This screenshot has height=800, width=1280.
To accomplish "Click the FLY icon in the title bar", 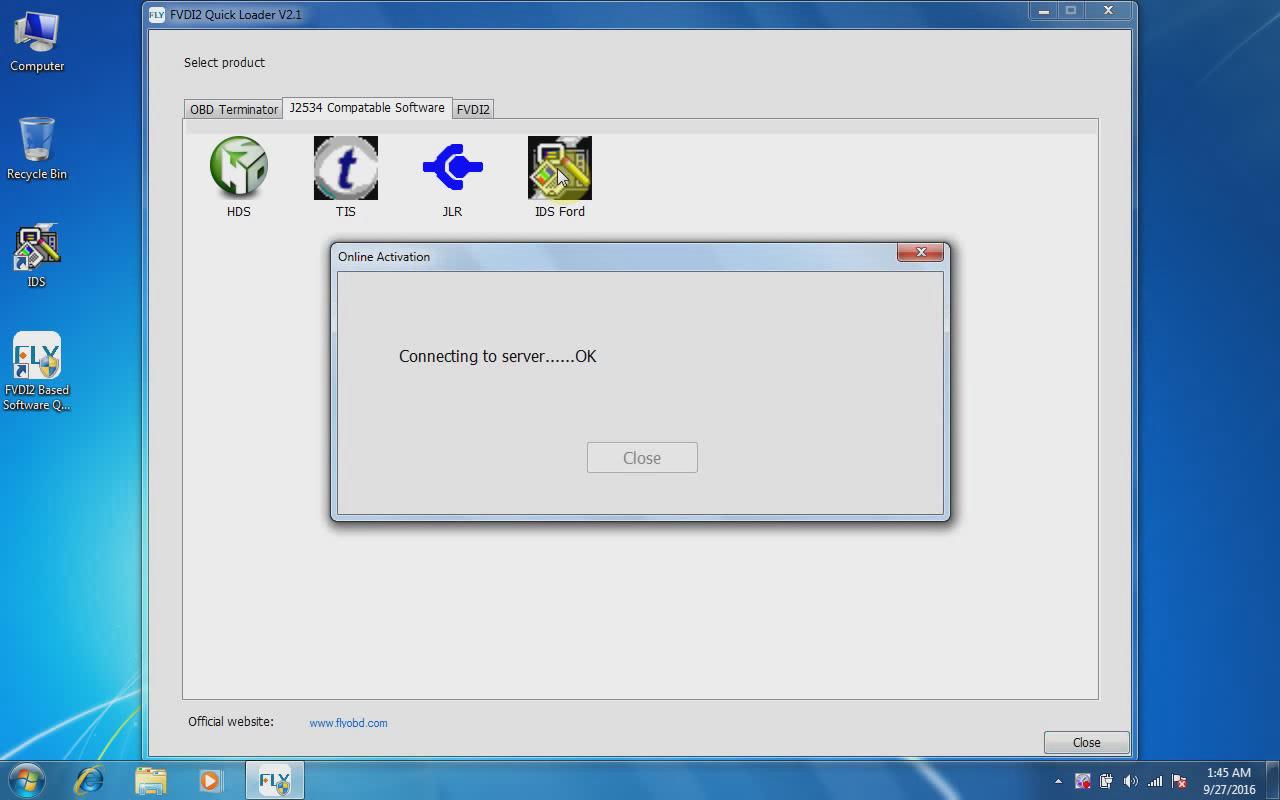I will (156, 14).
